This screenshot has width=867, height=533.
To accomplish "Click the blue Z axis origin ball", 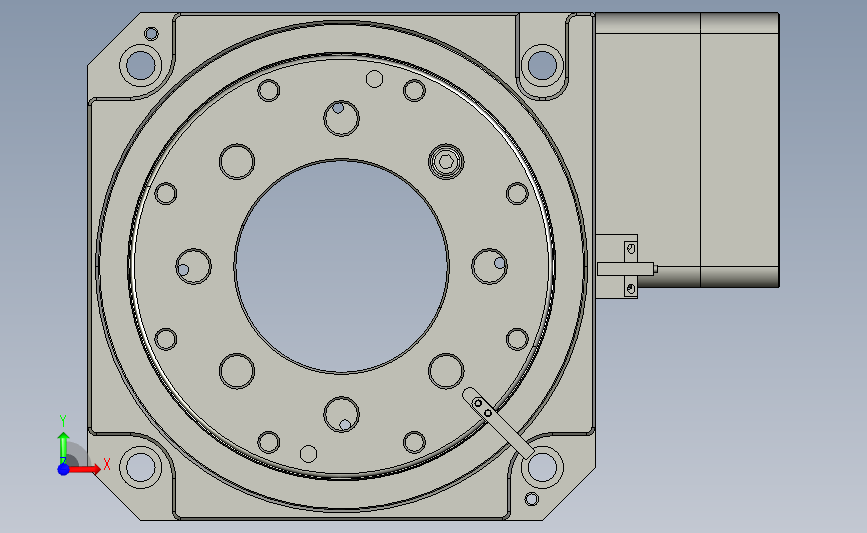I will (x=63, y=469).
